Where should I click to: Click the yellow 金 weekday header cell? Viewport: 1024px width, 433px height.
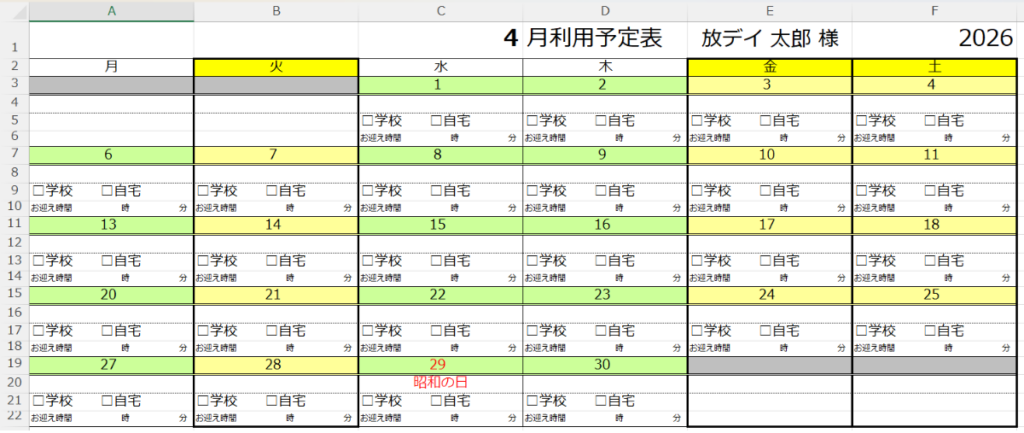tap(770, 67)
